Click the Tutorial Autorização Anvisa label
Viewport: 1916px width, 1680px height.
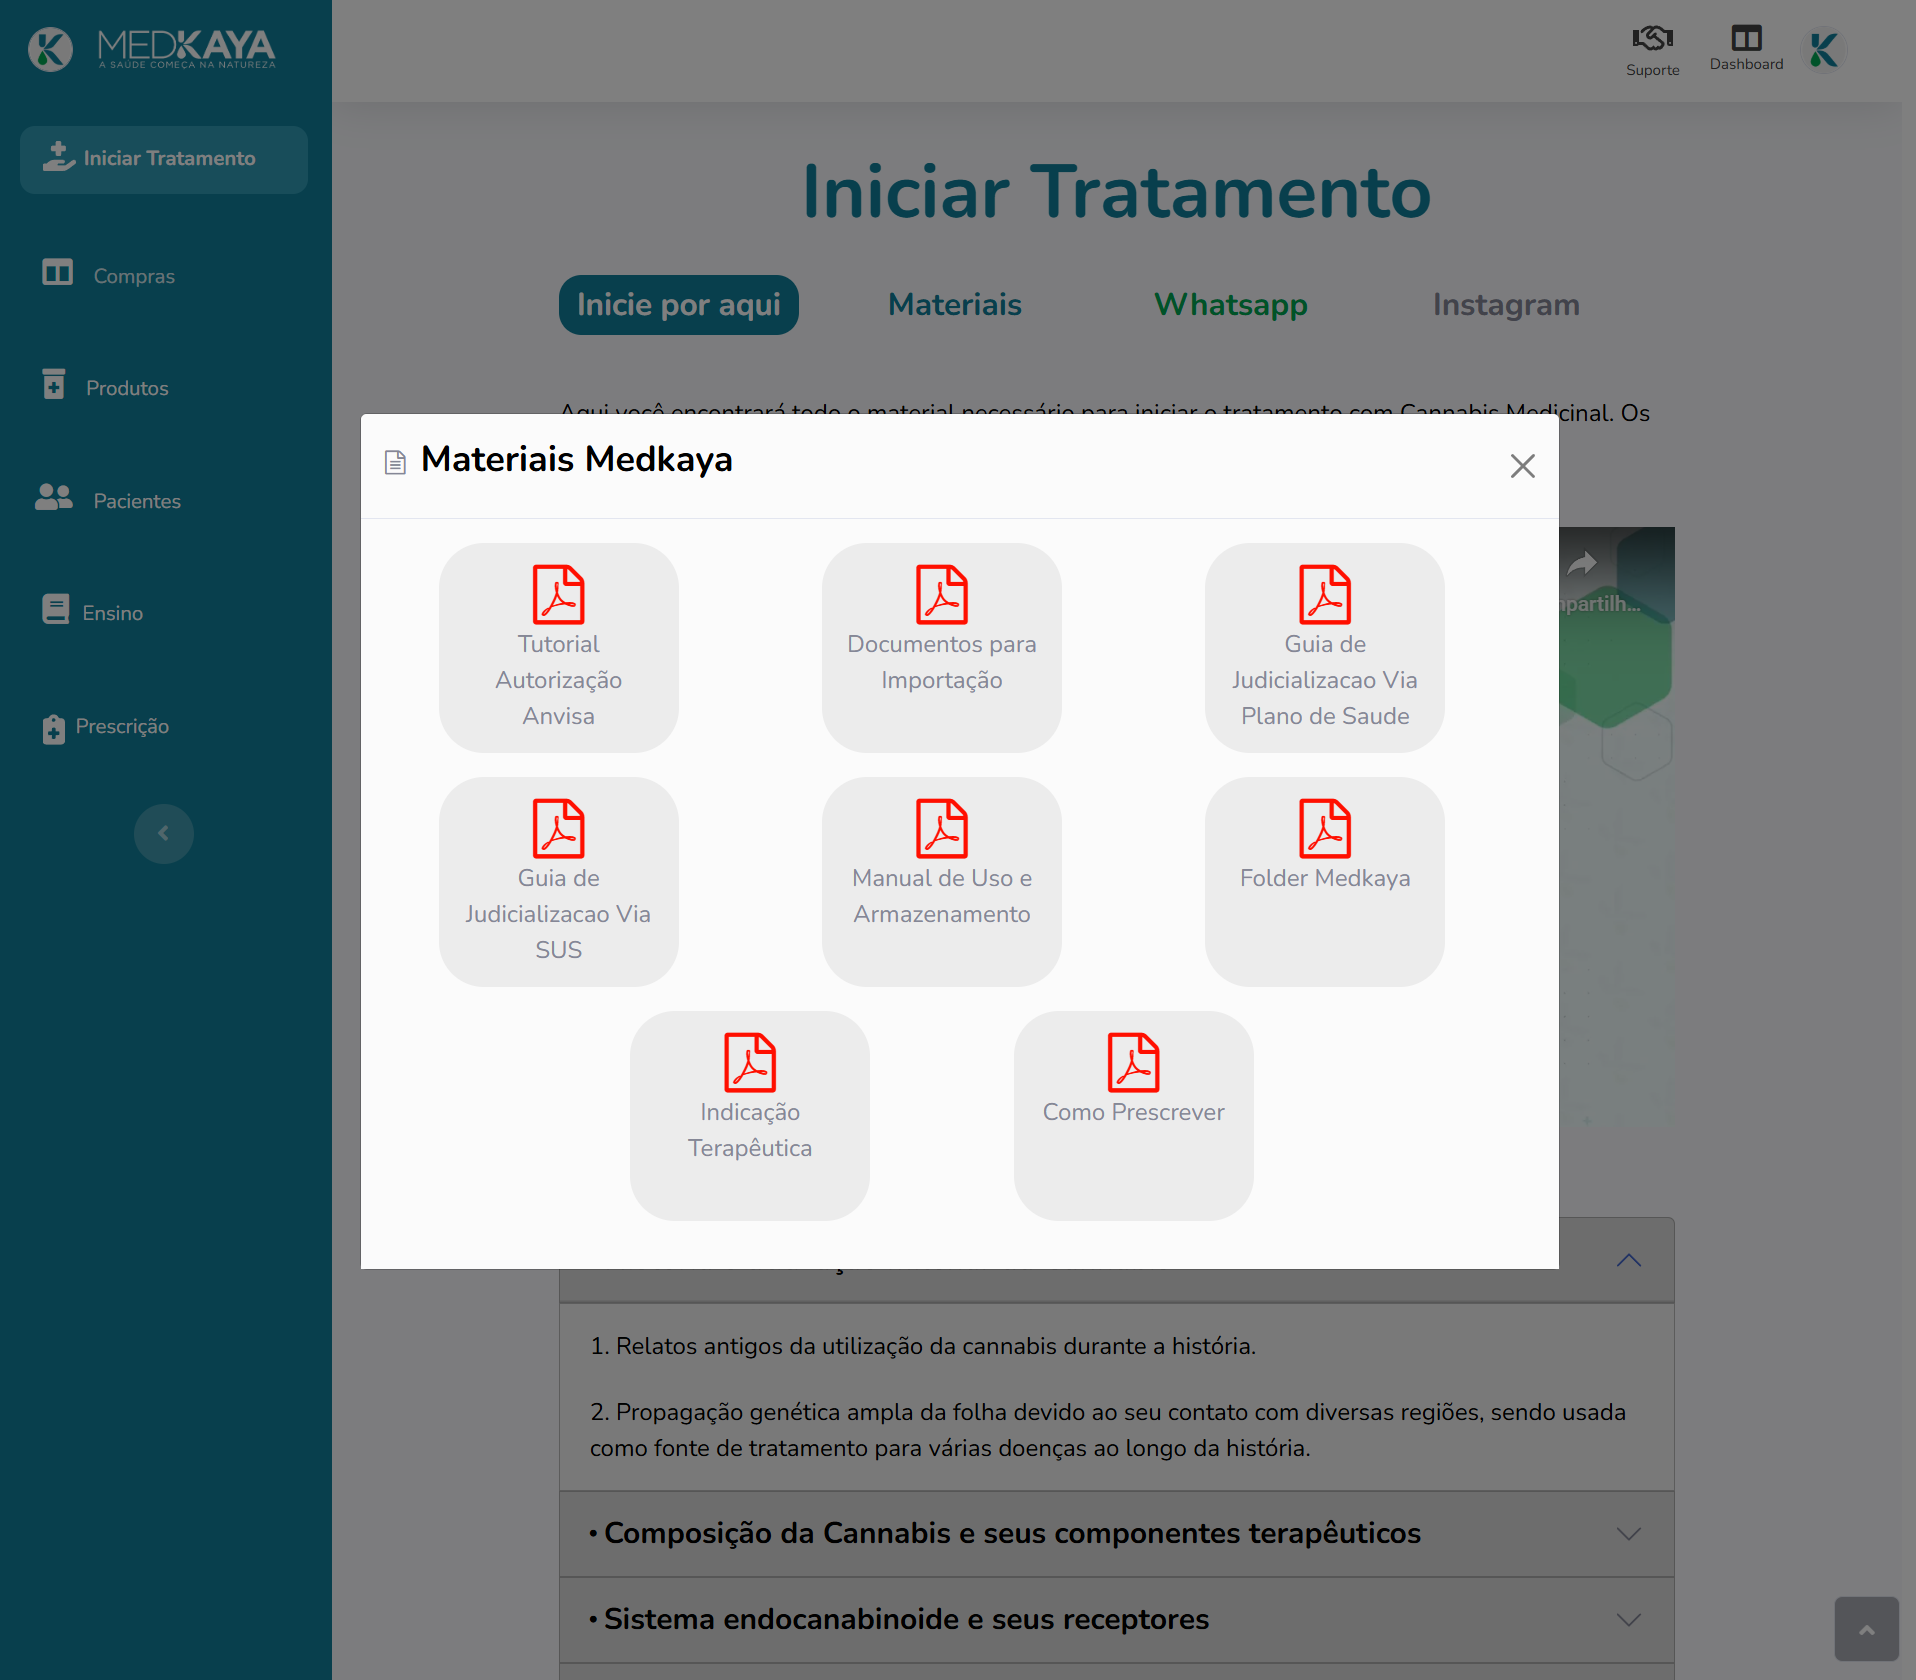558,680
